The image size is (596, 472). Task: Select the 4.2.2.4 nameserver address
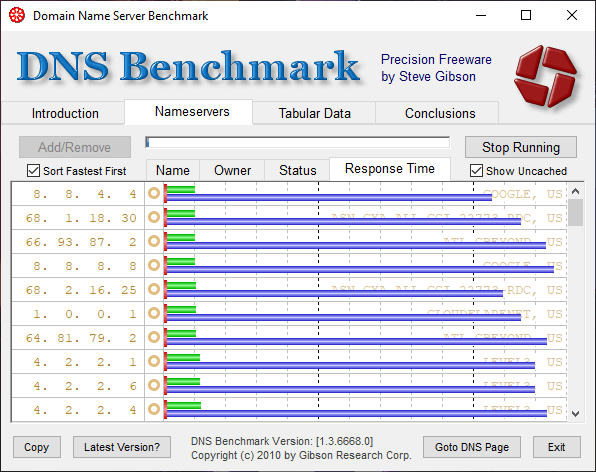[84, 410]
